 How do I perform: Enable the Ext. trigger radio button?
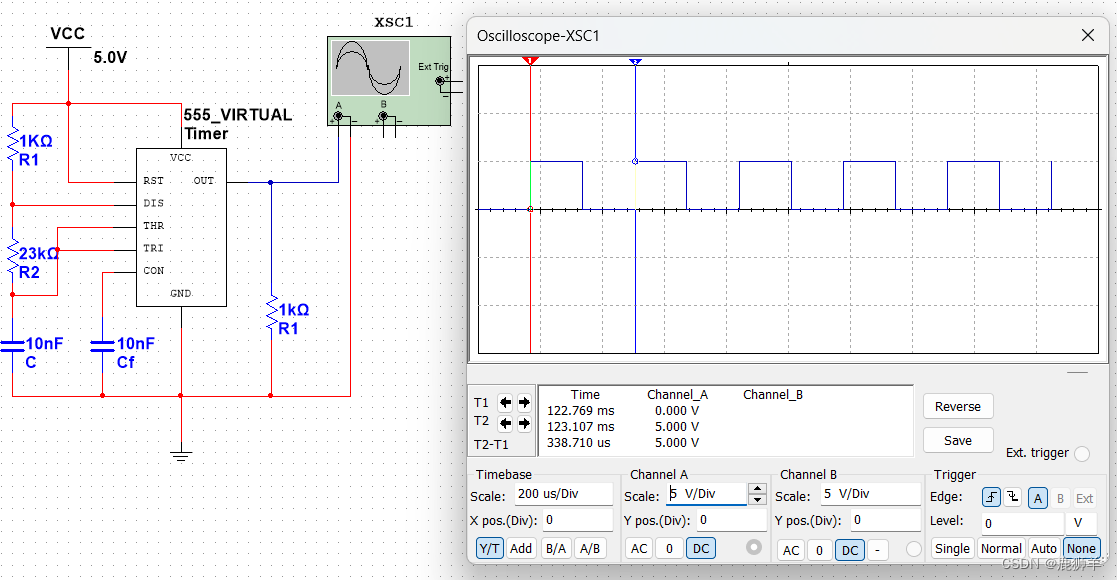1082,453
